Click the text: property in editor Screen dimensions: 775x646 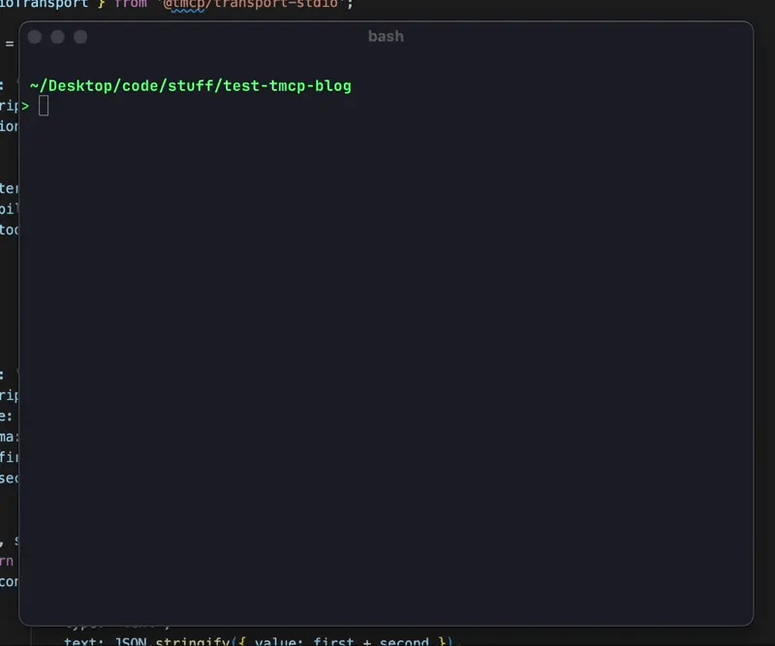coord(84,640)
